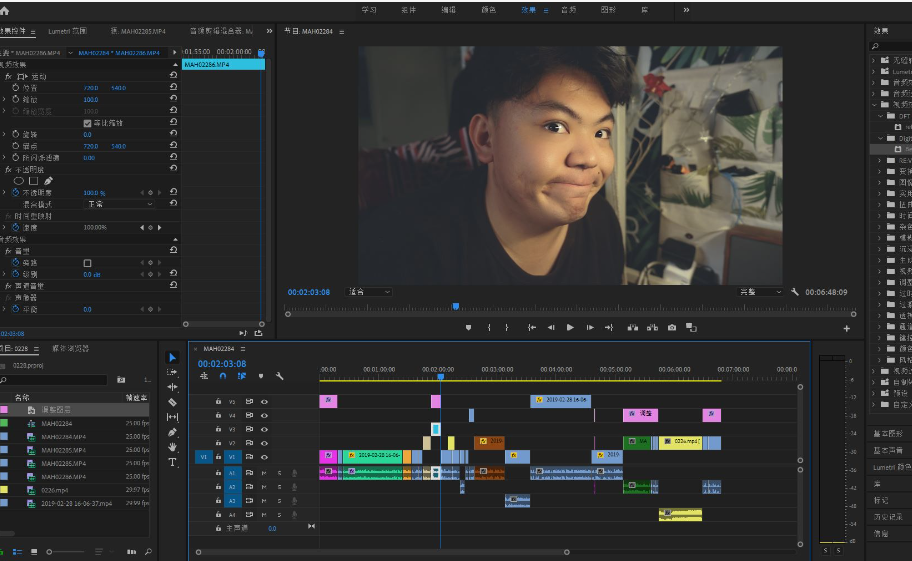Solo audio track A2
This screenshot has height=561, width=912.
279,487
